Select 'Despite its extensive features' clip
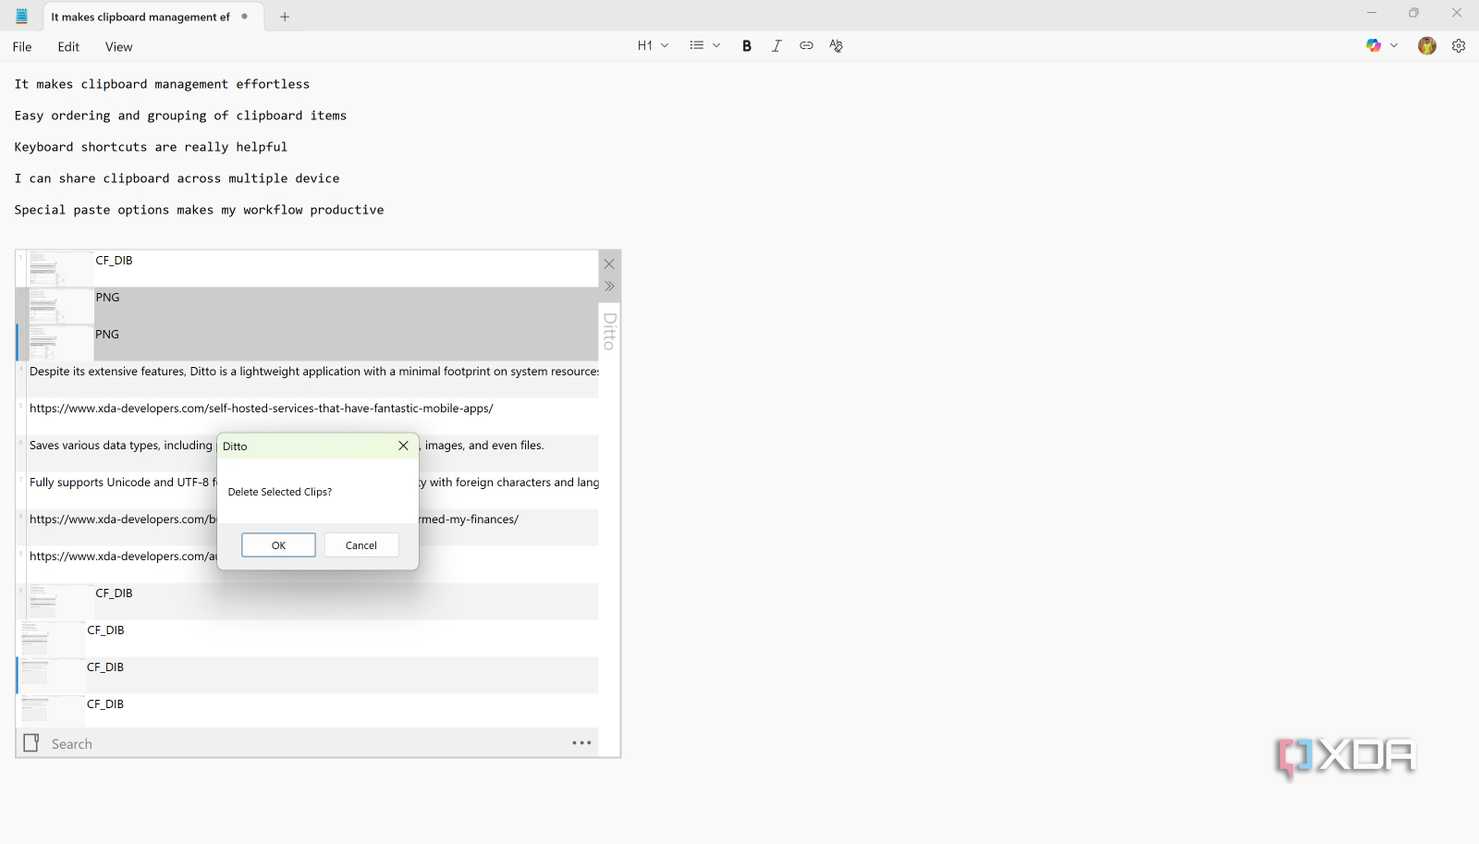This screenshot has height=844, width=1479. (x=307, y=379)
